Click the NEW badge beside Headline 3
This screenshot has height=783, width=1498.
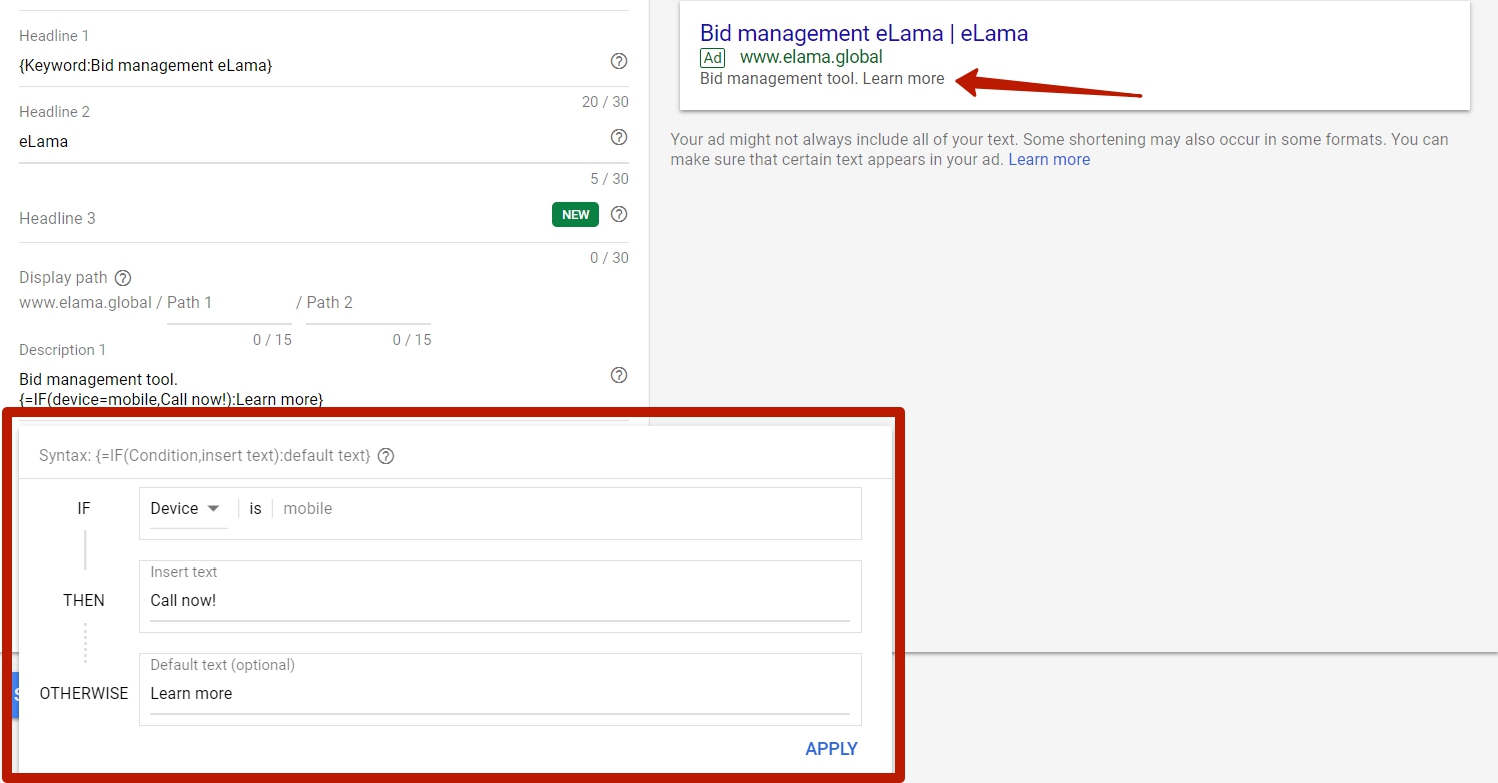coord(576,214)
